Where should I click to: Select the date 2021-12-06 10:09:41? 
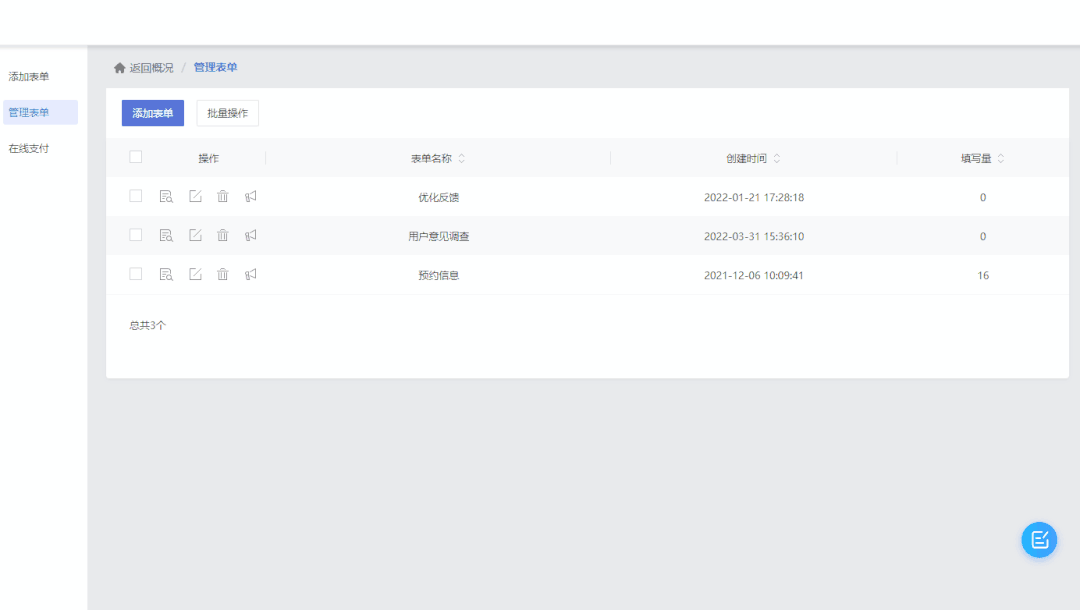coord(754,275)
